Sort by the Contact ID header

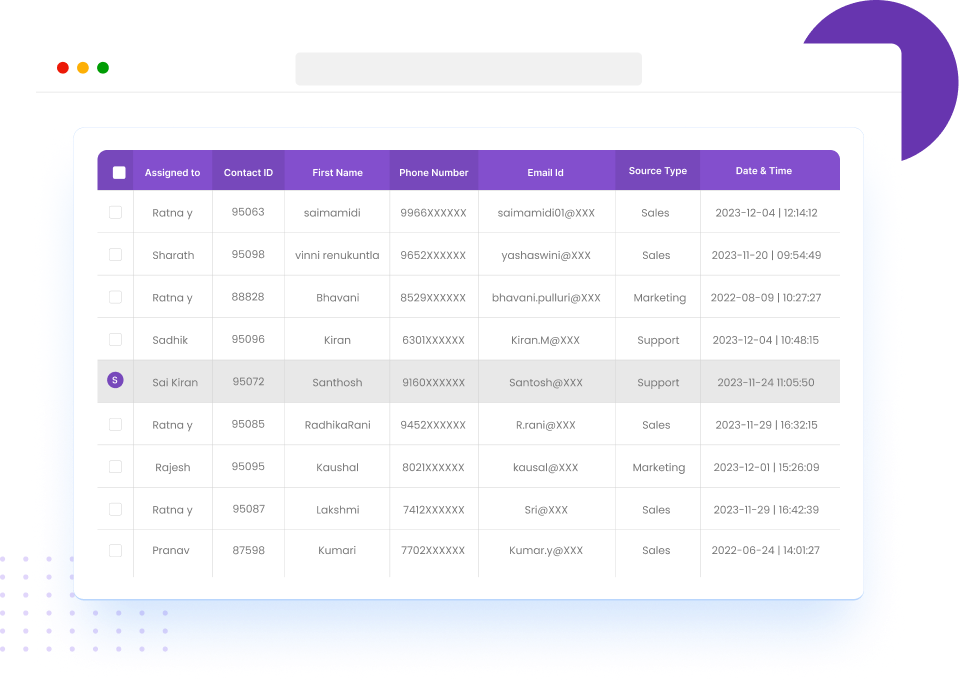[x=248, y=172]
